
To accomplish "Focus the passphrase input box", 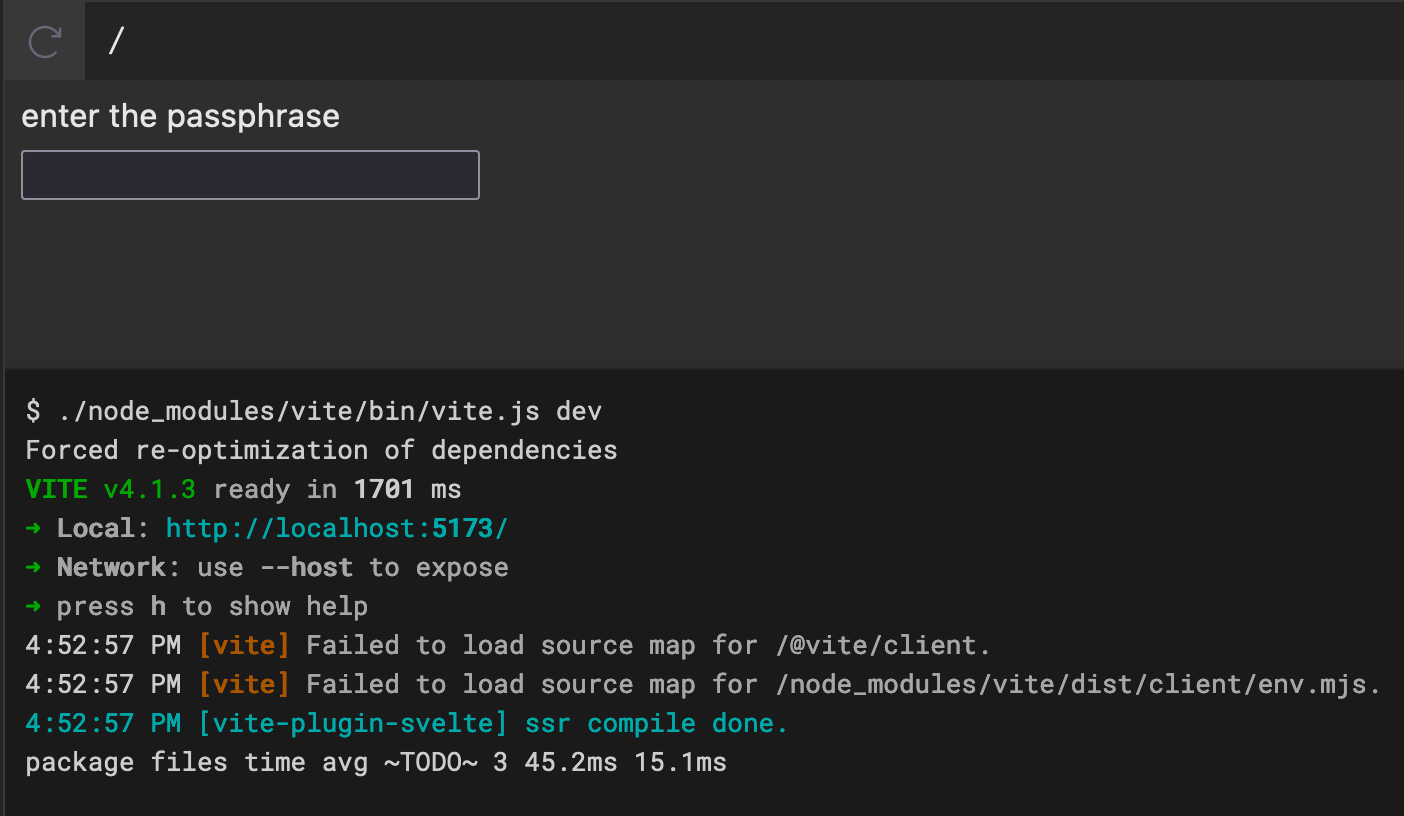I will (250, 175).
